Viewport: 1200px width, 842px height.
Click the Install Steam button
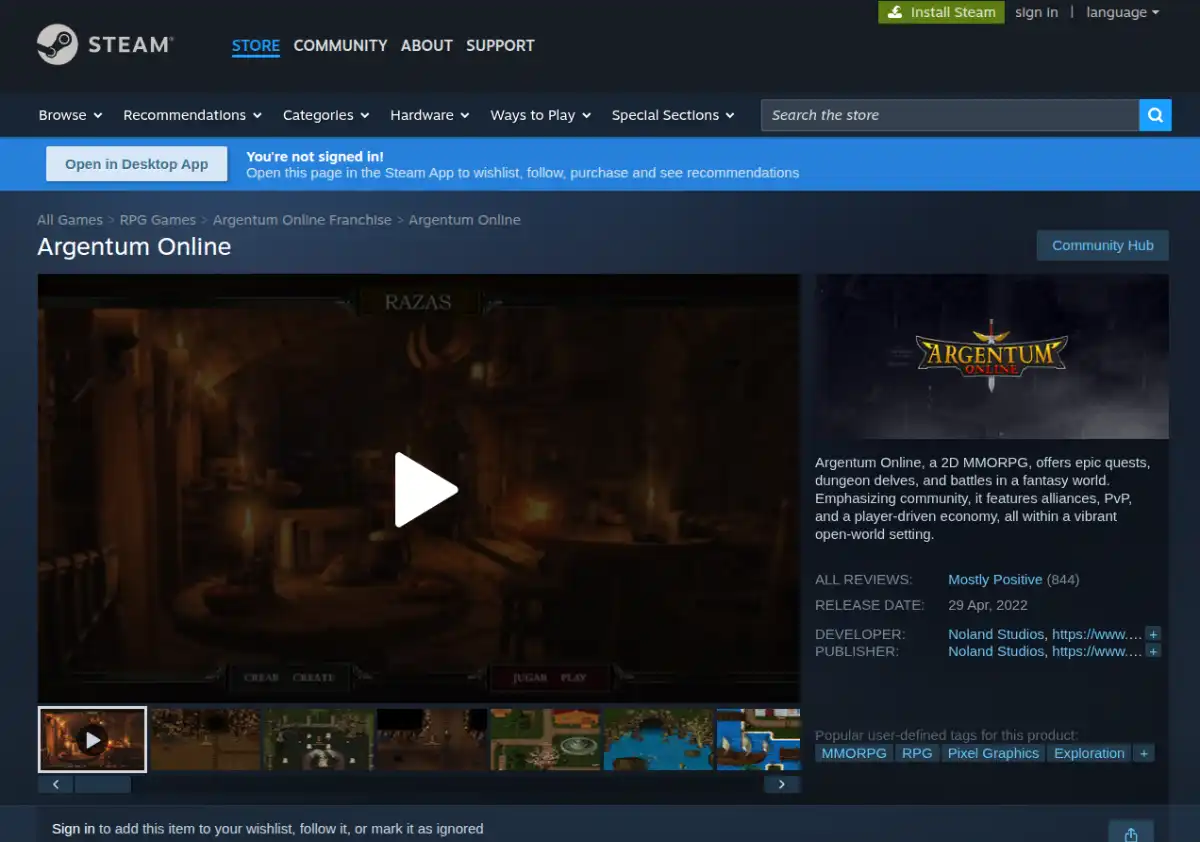pyautogui.click(x=941, y=12)
